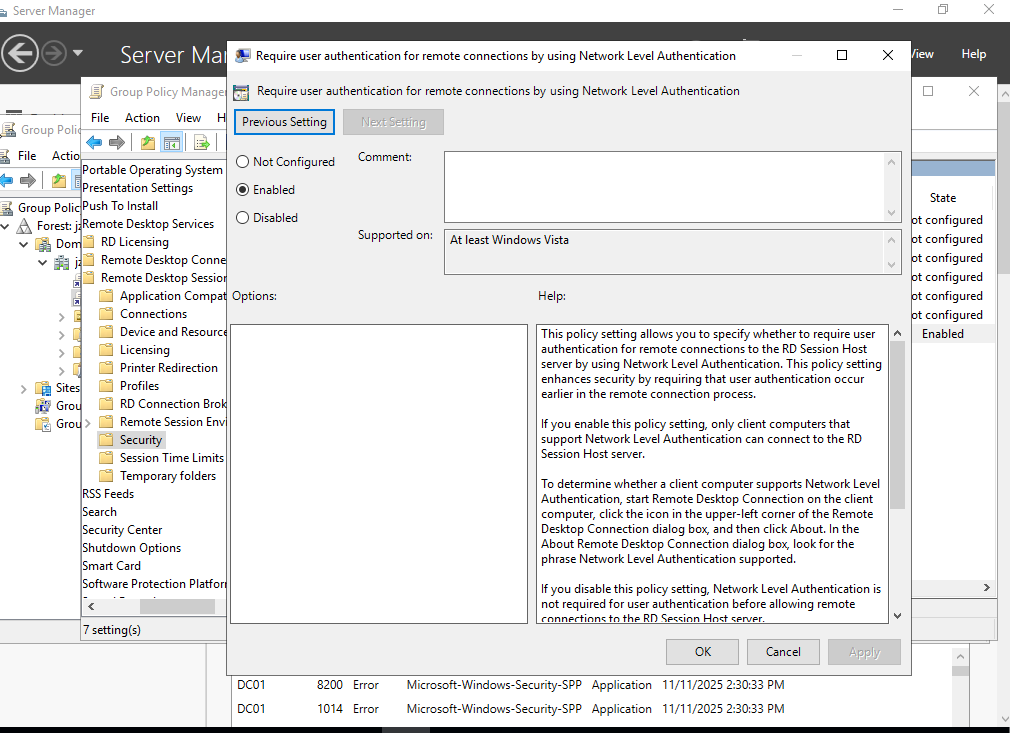Click the Server Manager back navigation arrow

tap(20, 52)
